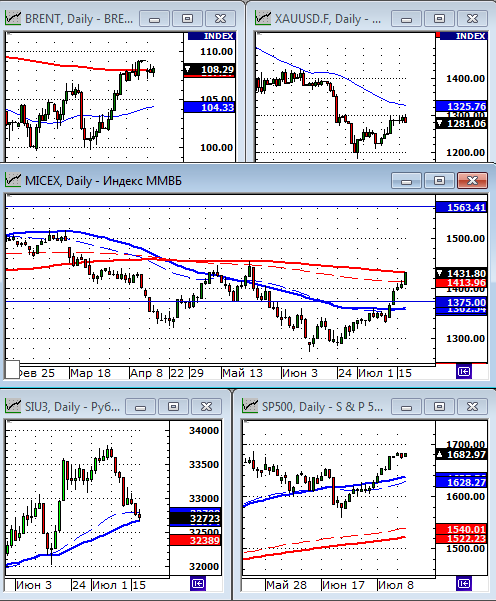The width and height of the screenshot is (496, 601).
Task: Close the MICEX chart window
Action: (472, 181)
